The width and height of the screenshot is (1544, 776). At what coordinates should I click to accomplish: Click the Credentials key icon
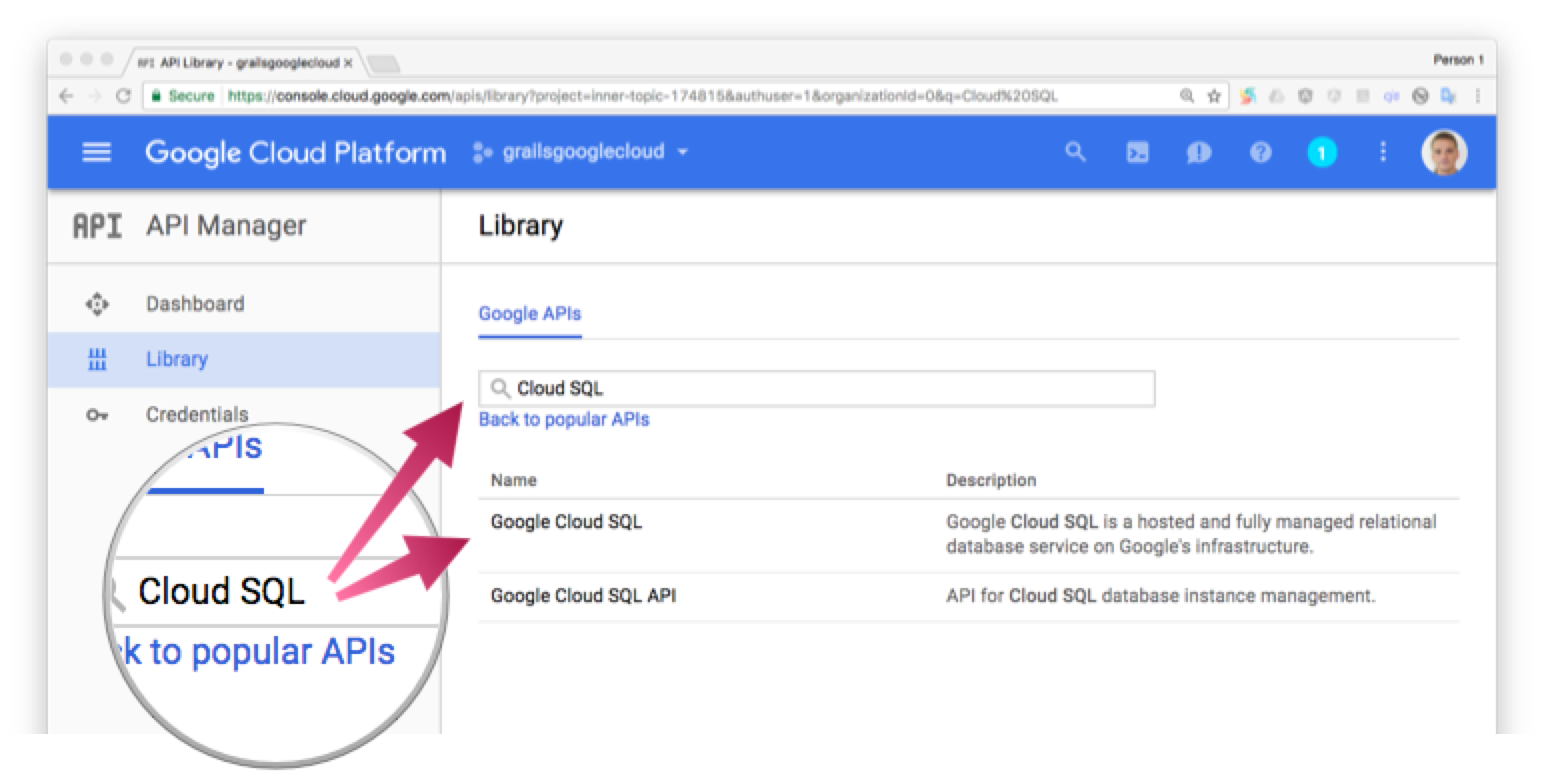click(97, 415)
